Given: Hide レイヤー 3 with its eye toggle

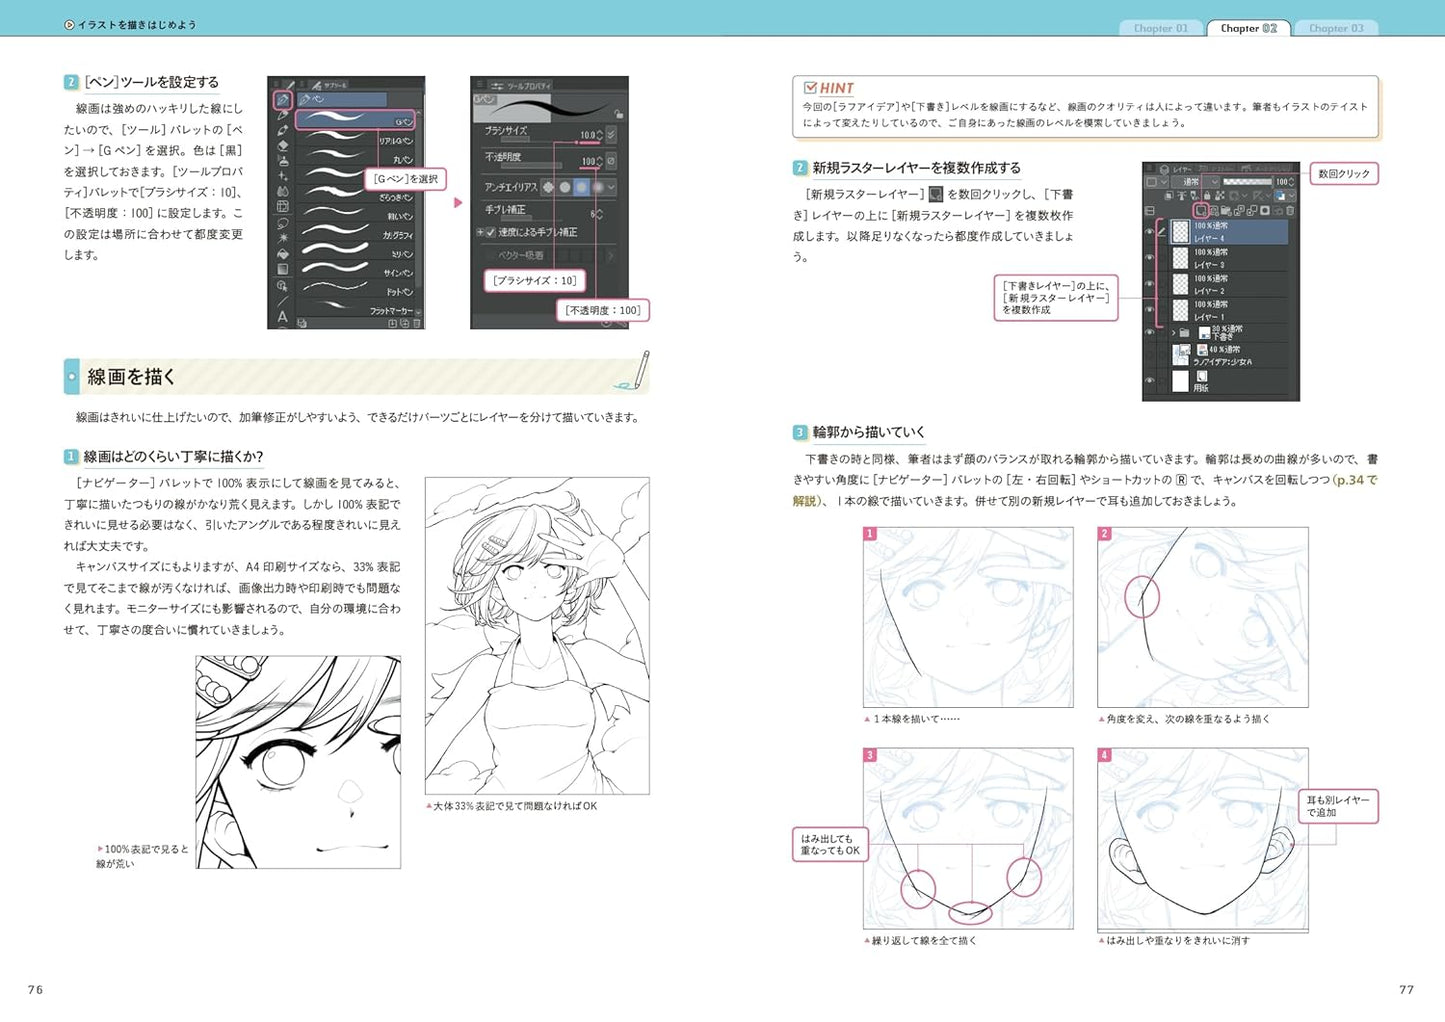Looking at the screenshot, I should (1148, 257).
